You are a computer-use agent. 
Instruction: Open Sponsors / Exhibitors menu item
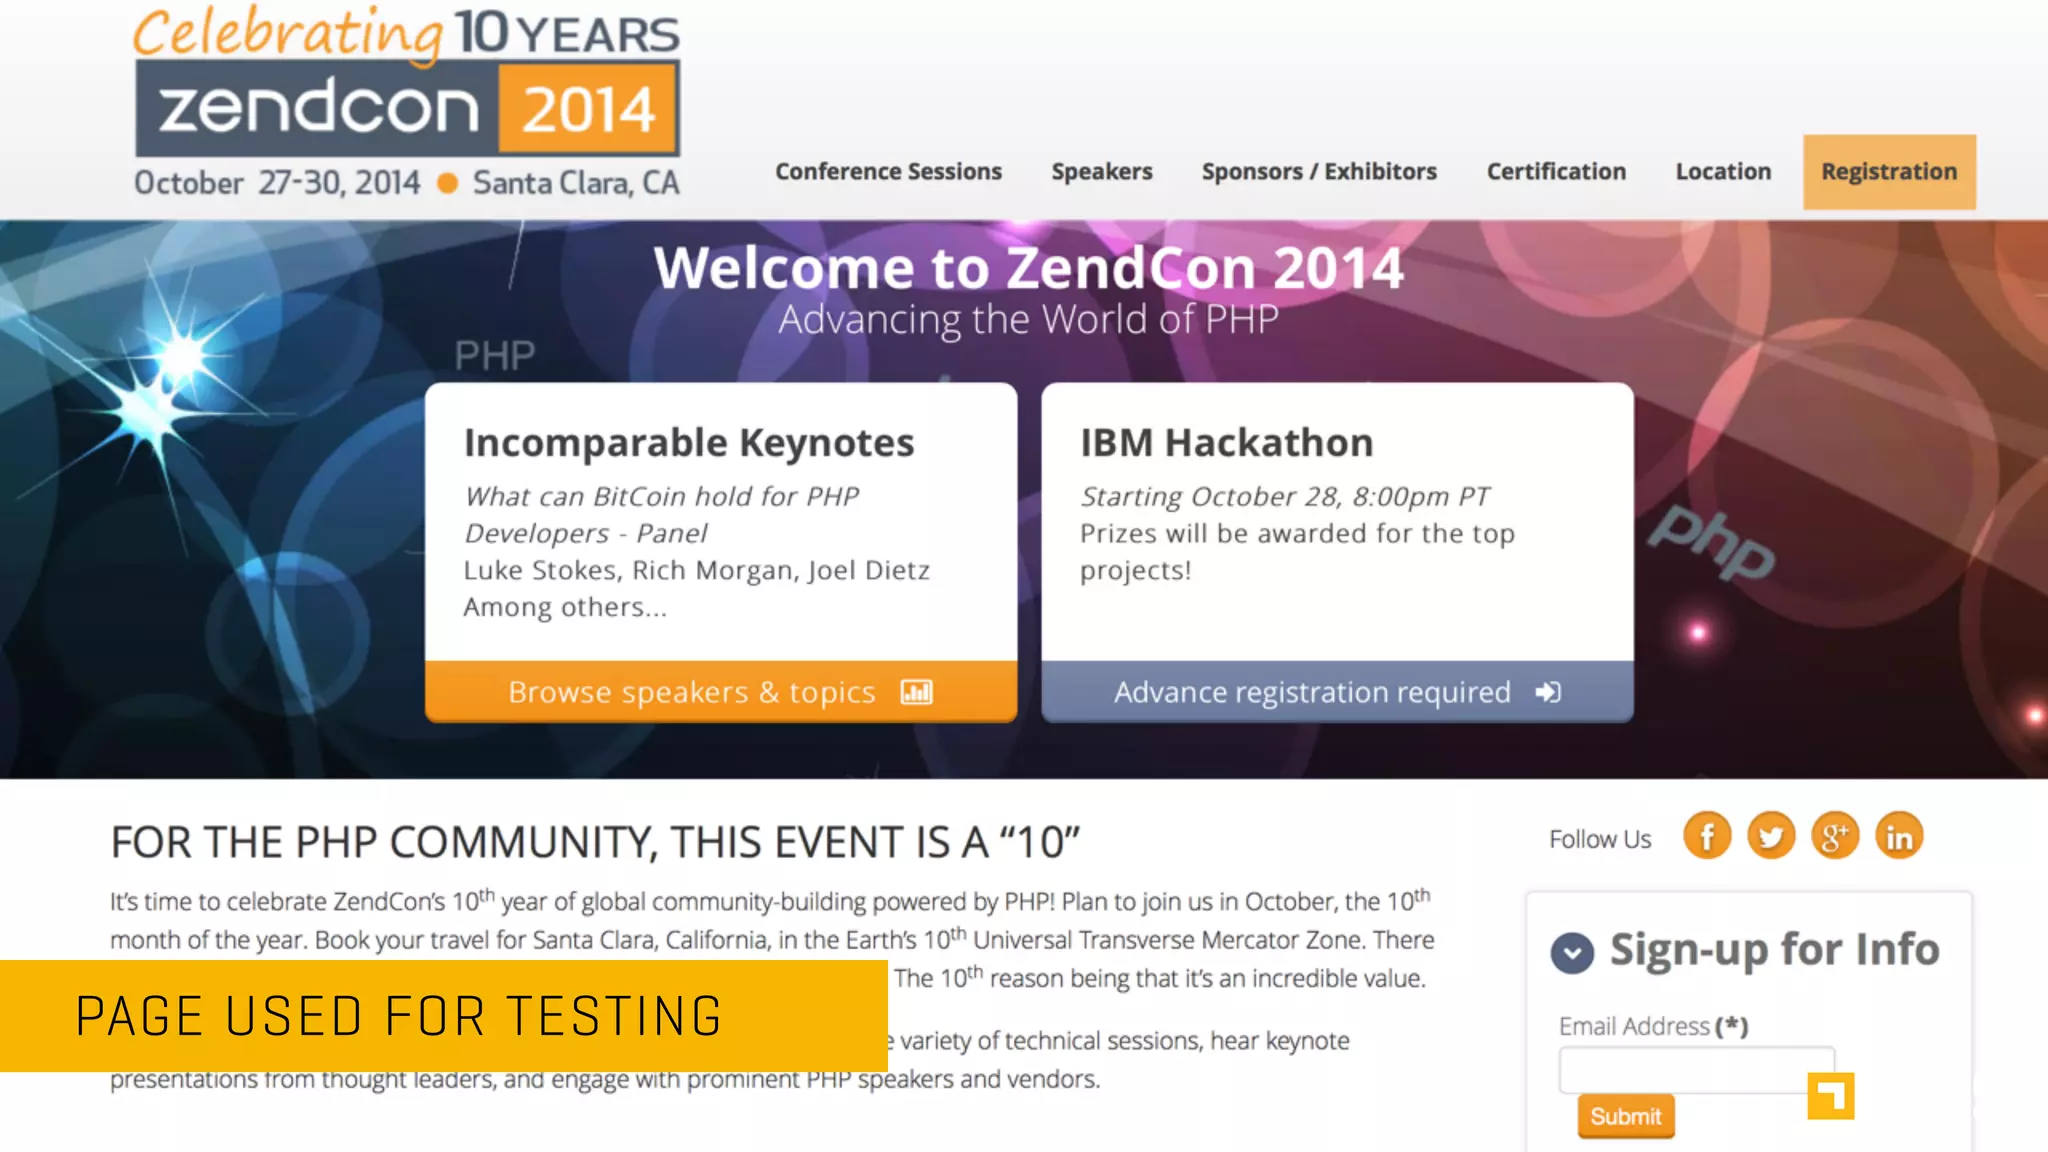pos(1319,172)
